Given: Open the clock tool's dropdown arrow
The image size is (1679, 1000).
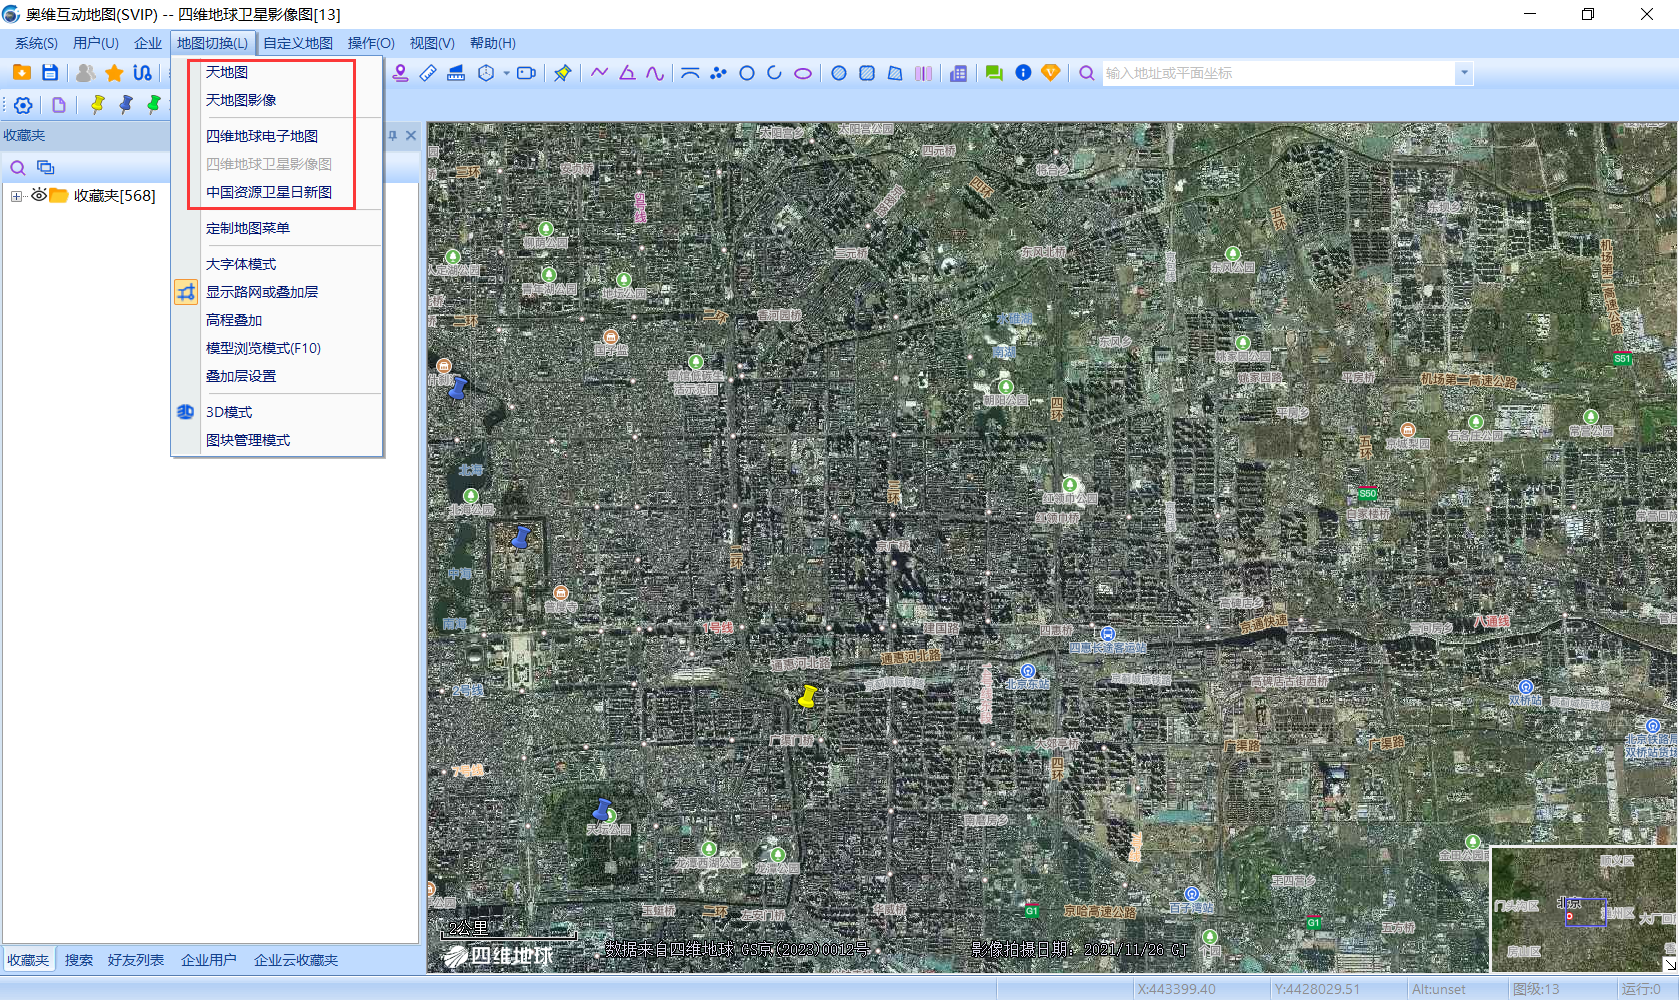Looking at the screenshot, I should coord(506,73).
